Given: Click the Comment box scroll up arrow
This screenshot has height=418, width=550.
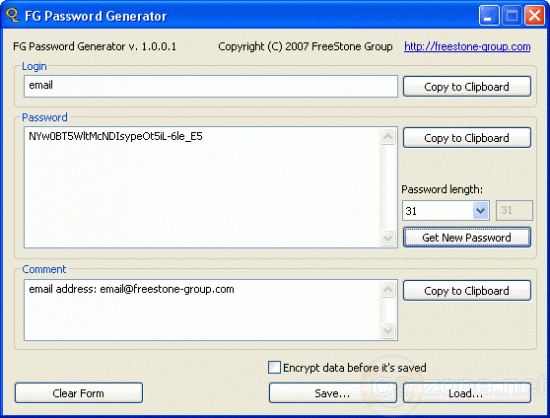Looking at the screenshot, I should (388, 289).
